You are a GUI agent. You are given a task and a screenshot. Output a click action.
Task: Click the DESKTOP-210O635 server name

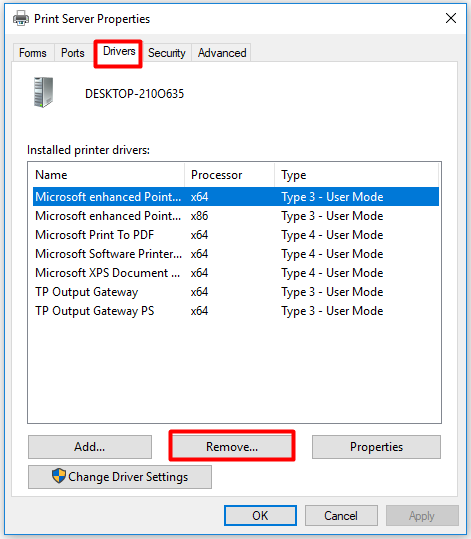coord(134,94)
